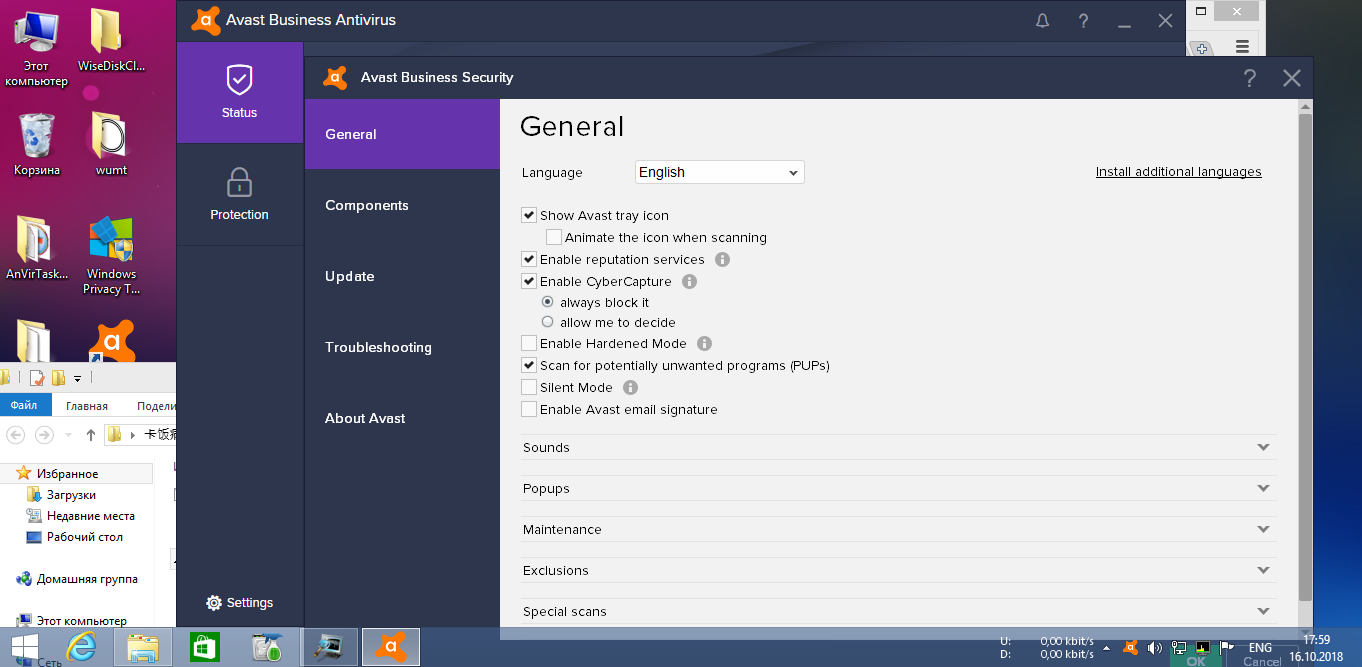The width and height of the screenshot is (1362, 667).
Task: Check Animate the icon when scanning
Action: [x=554, y=238]
